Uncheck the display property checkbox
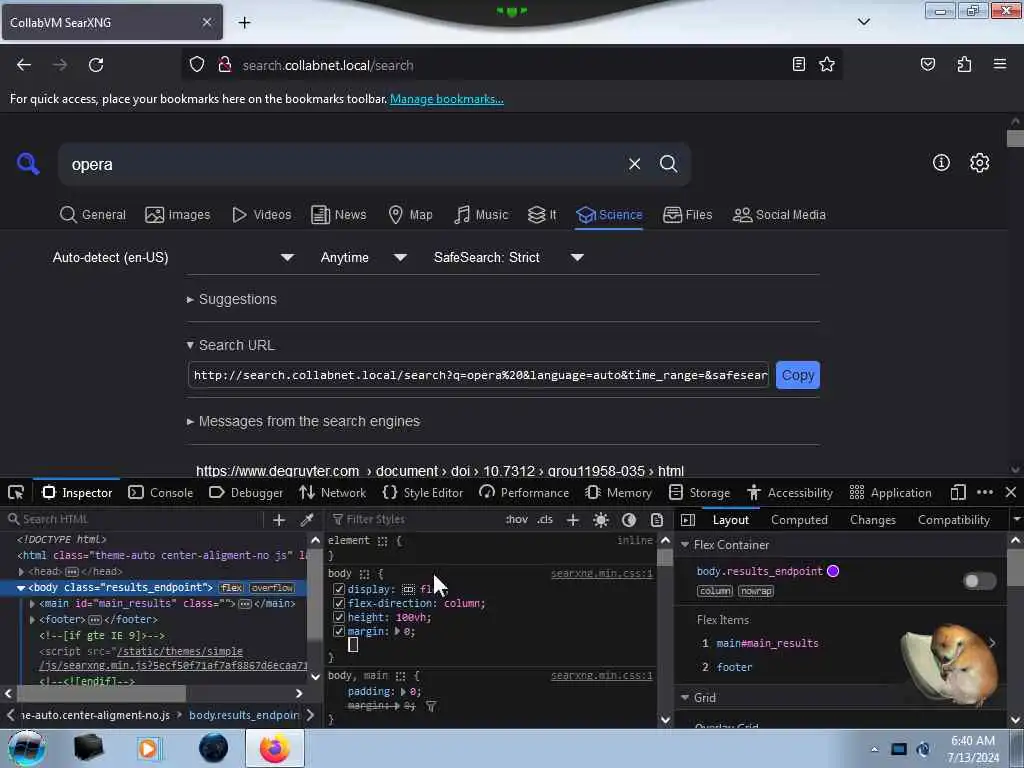Image resolution: width=1024 pixels, height=768 pixels. click(x=338, y=589)
